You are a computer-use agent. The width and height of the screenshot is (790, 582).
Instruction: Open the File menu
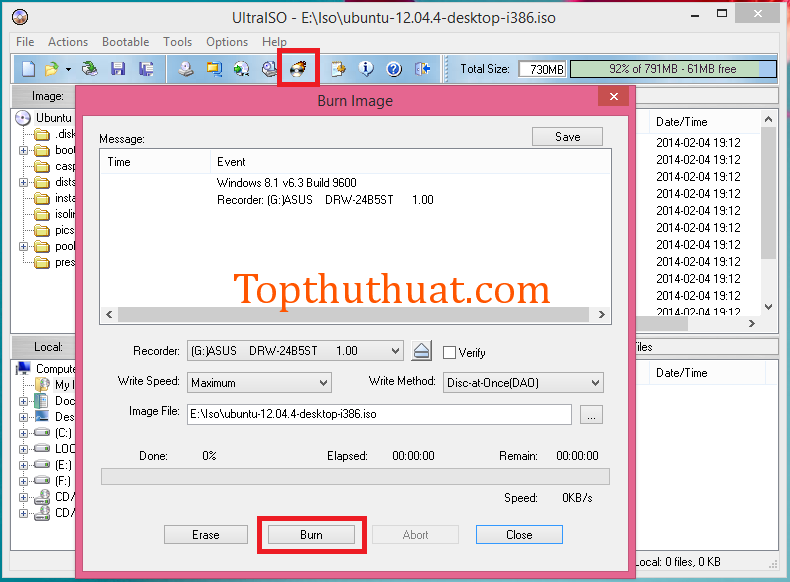pyautogui.click(x=25, y=42)
